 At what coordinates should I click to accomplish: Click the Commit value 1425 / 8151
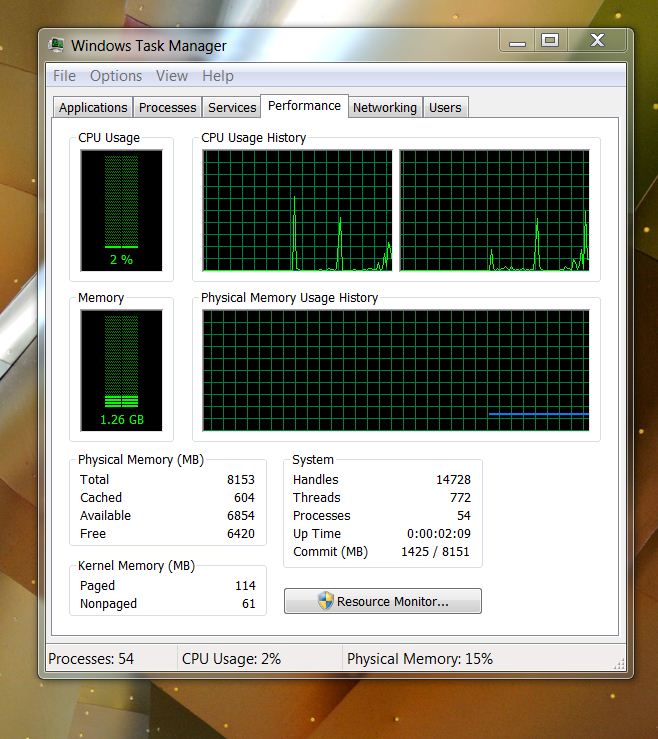(435, 551)
